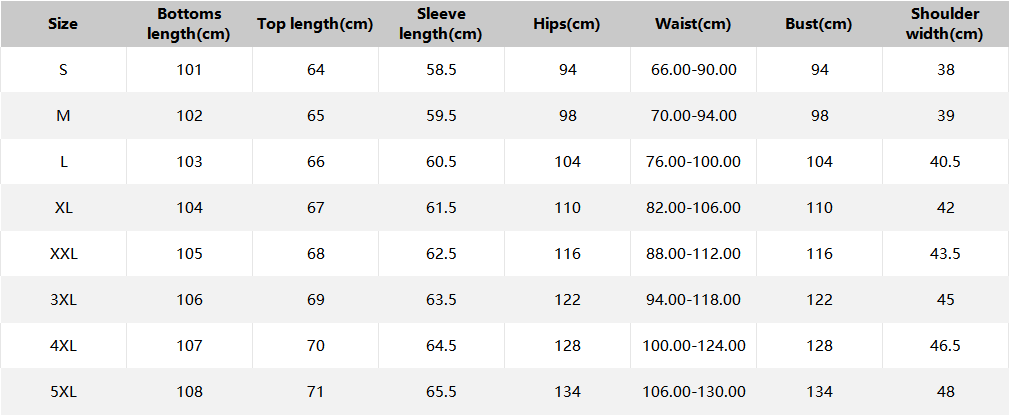Select the M size row label
Viewport: 1009px width, 416px height.
pos(63,116)
